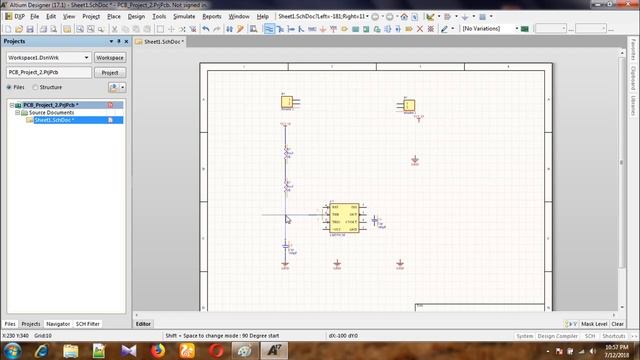
Task: Click the New document icon
Action: pos(8,29)
